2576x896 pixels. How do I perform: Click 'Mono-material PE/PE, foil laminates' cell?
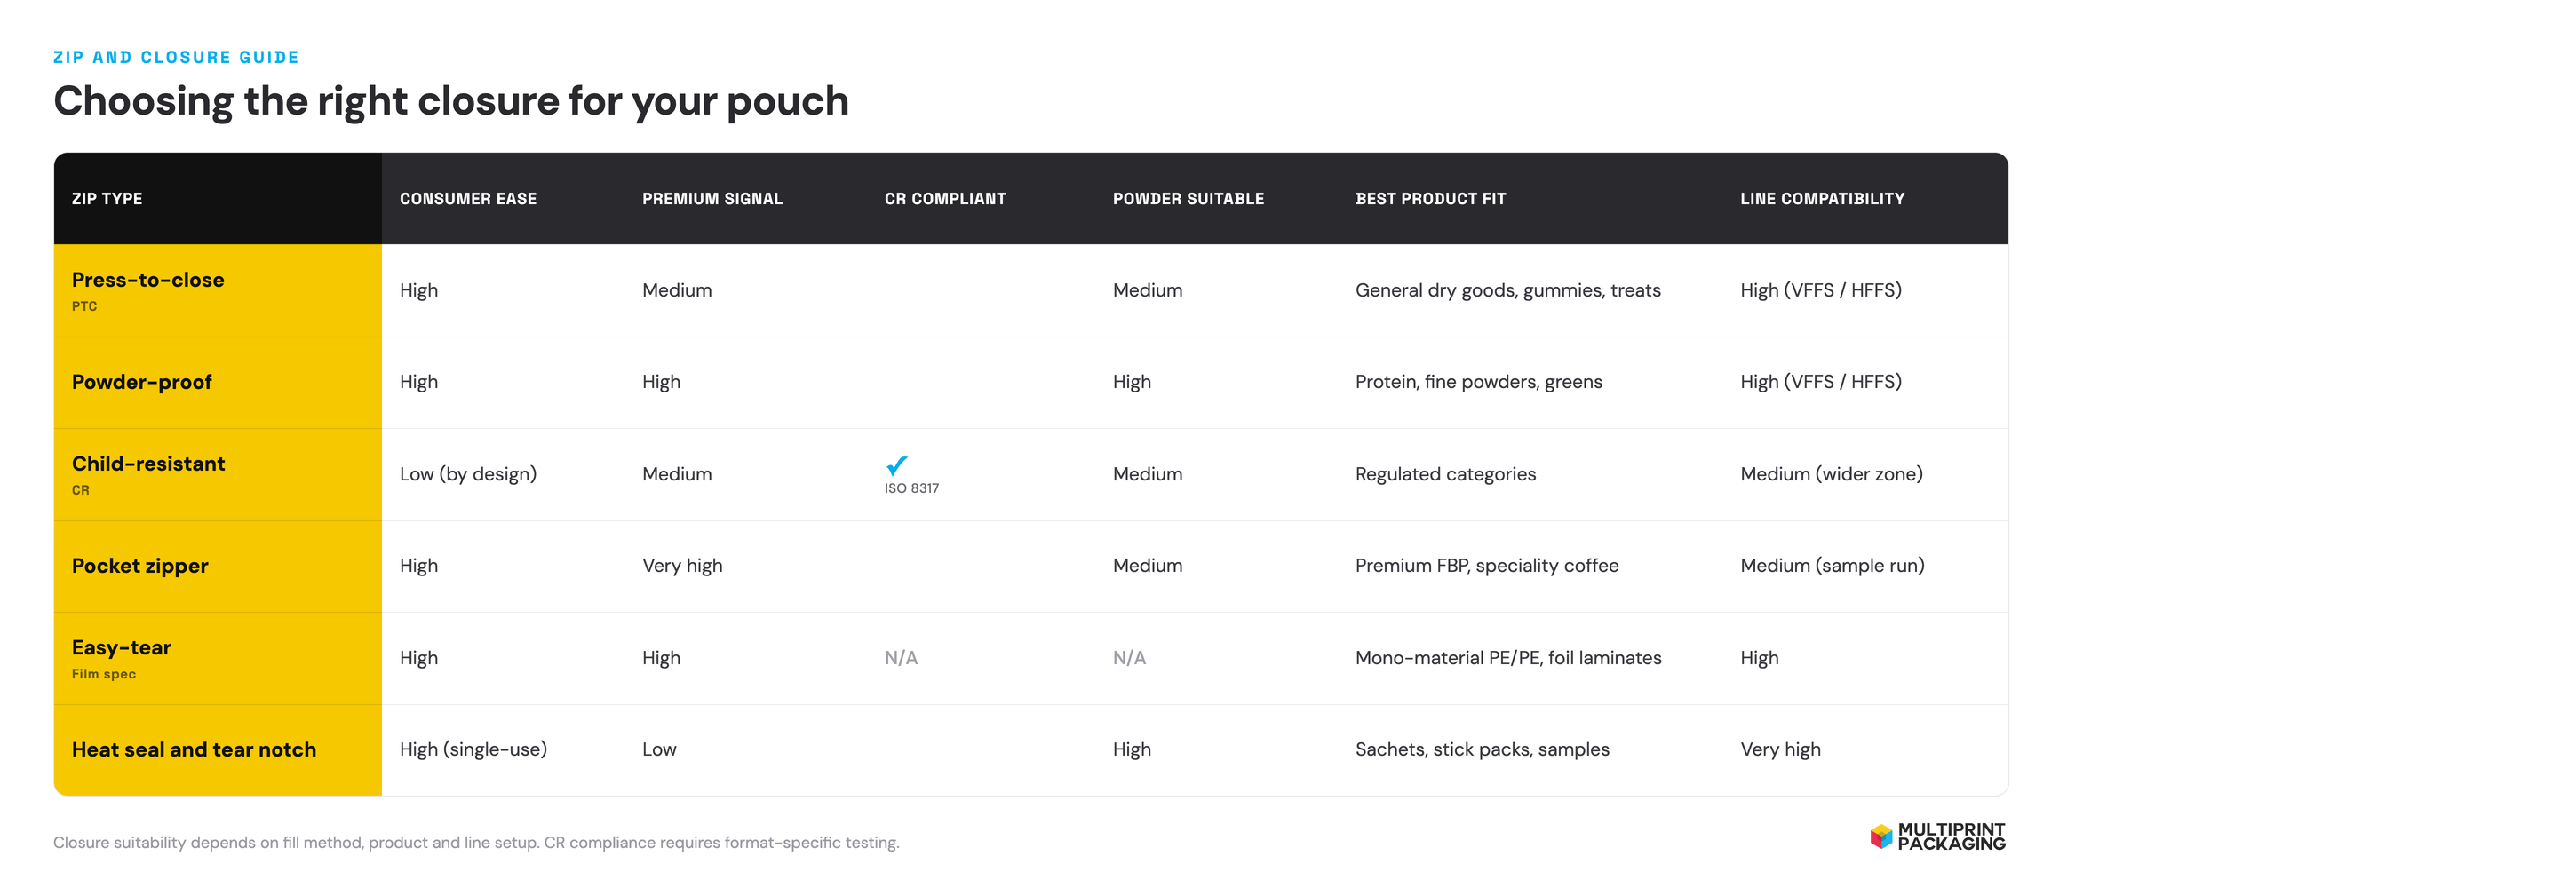coord(1508,658)
